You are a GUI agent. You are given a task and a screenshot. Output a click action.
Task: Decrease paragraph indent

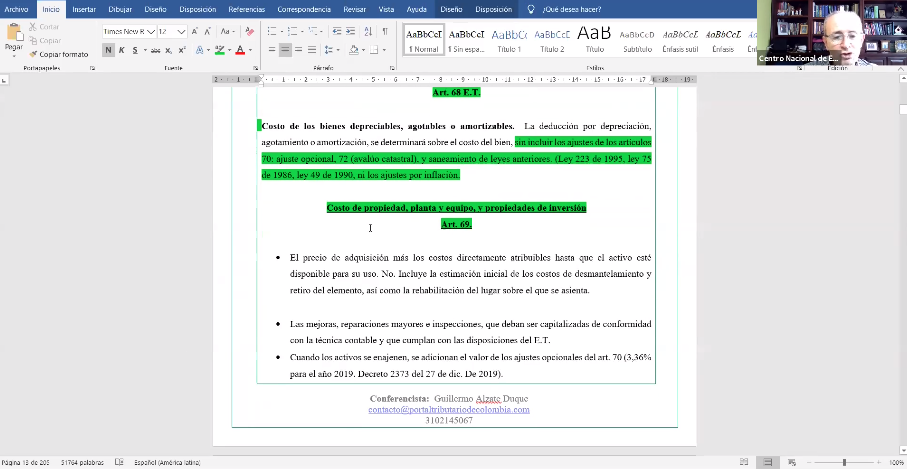click(x=337, y=31)
